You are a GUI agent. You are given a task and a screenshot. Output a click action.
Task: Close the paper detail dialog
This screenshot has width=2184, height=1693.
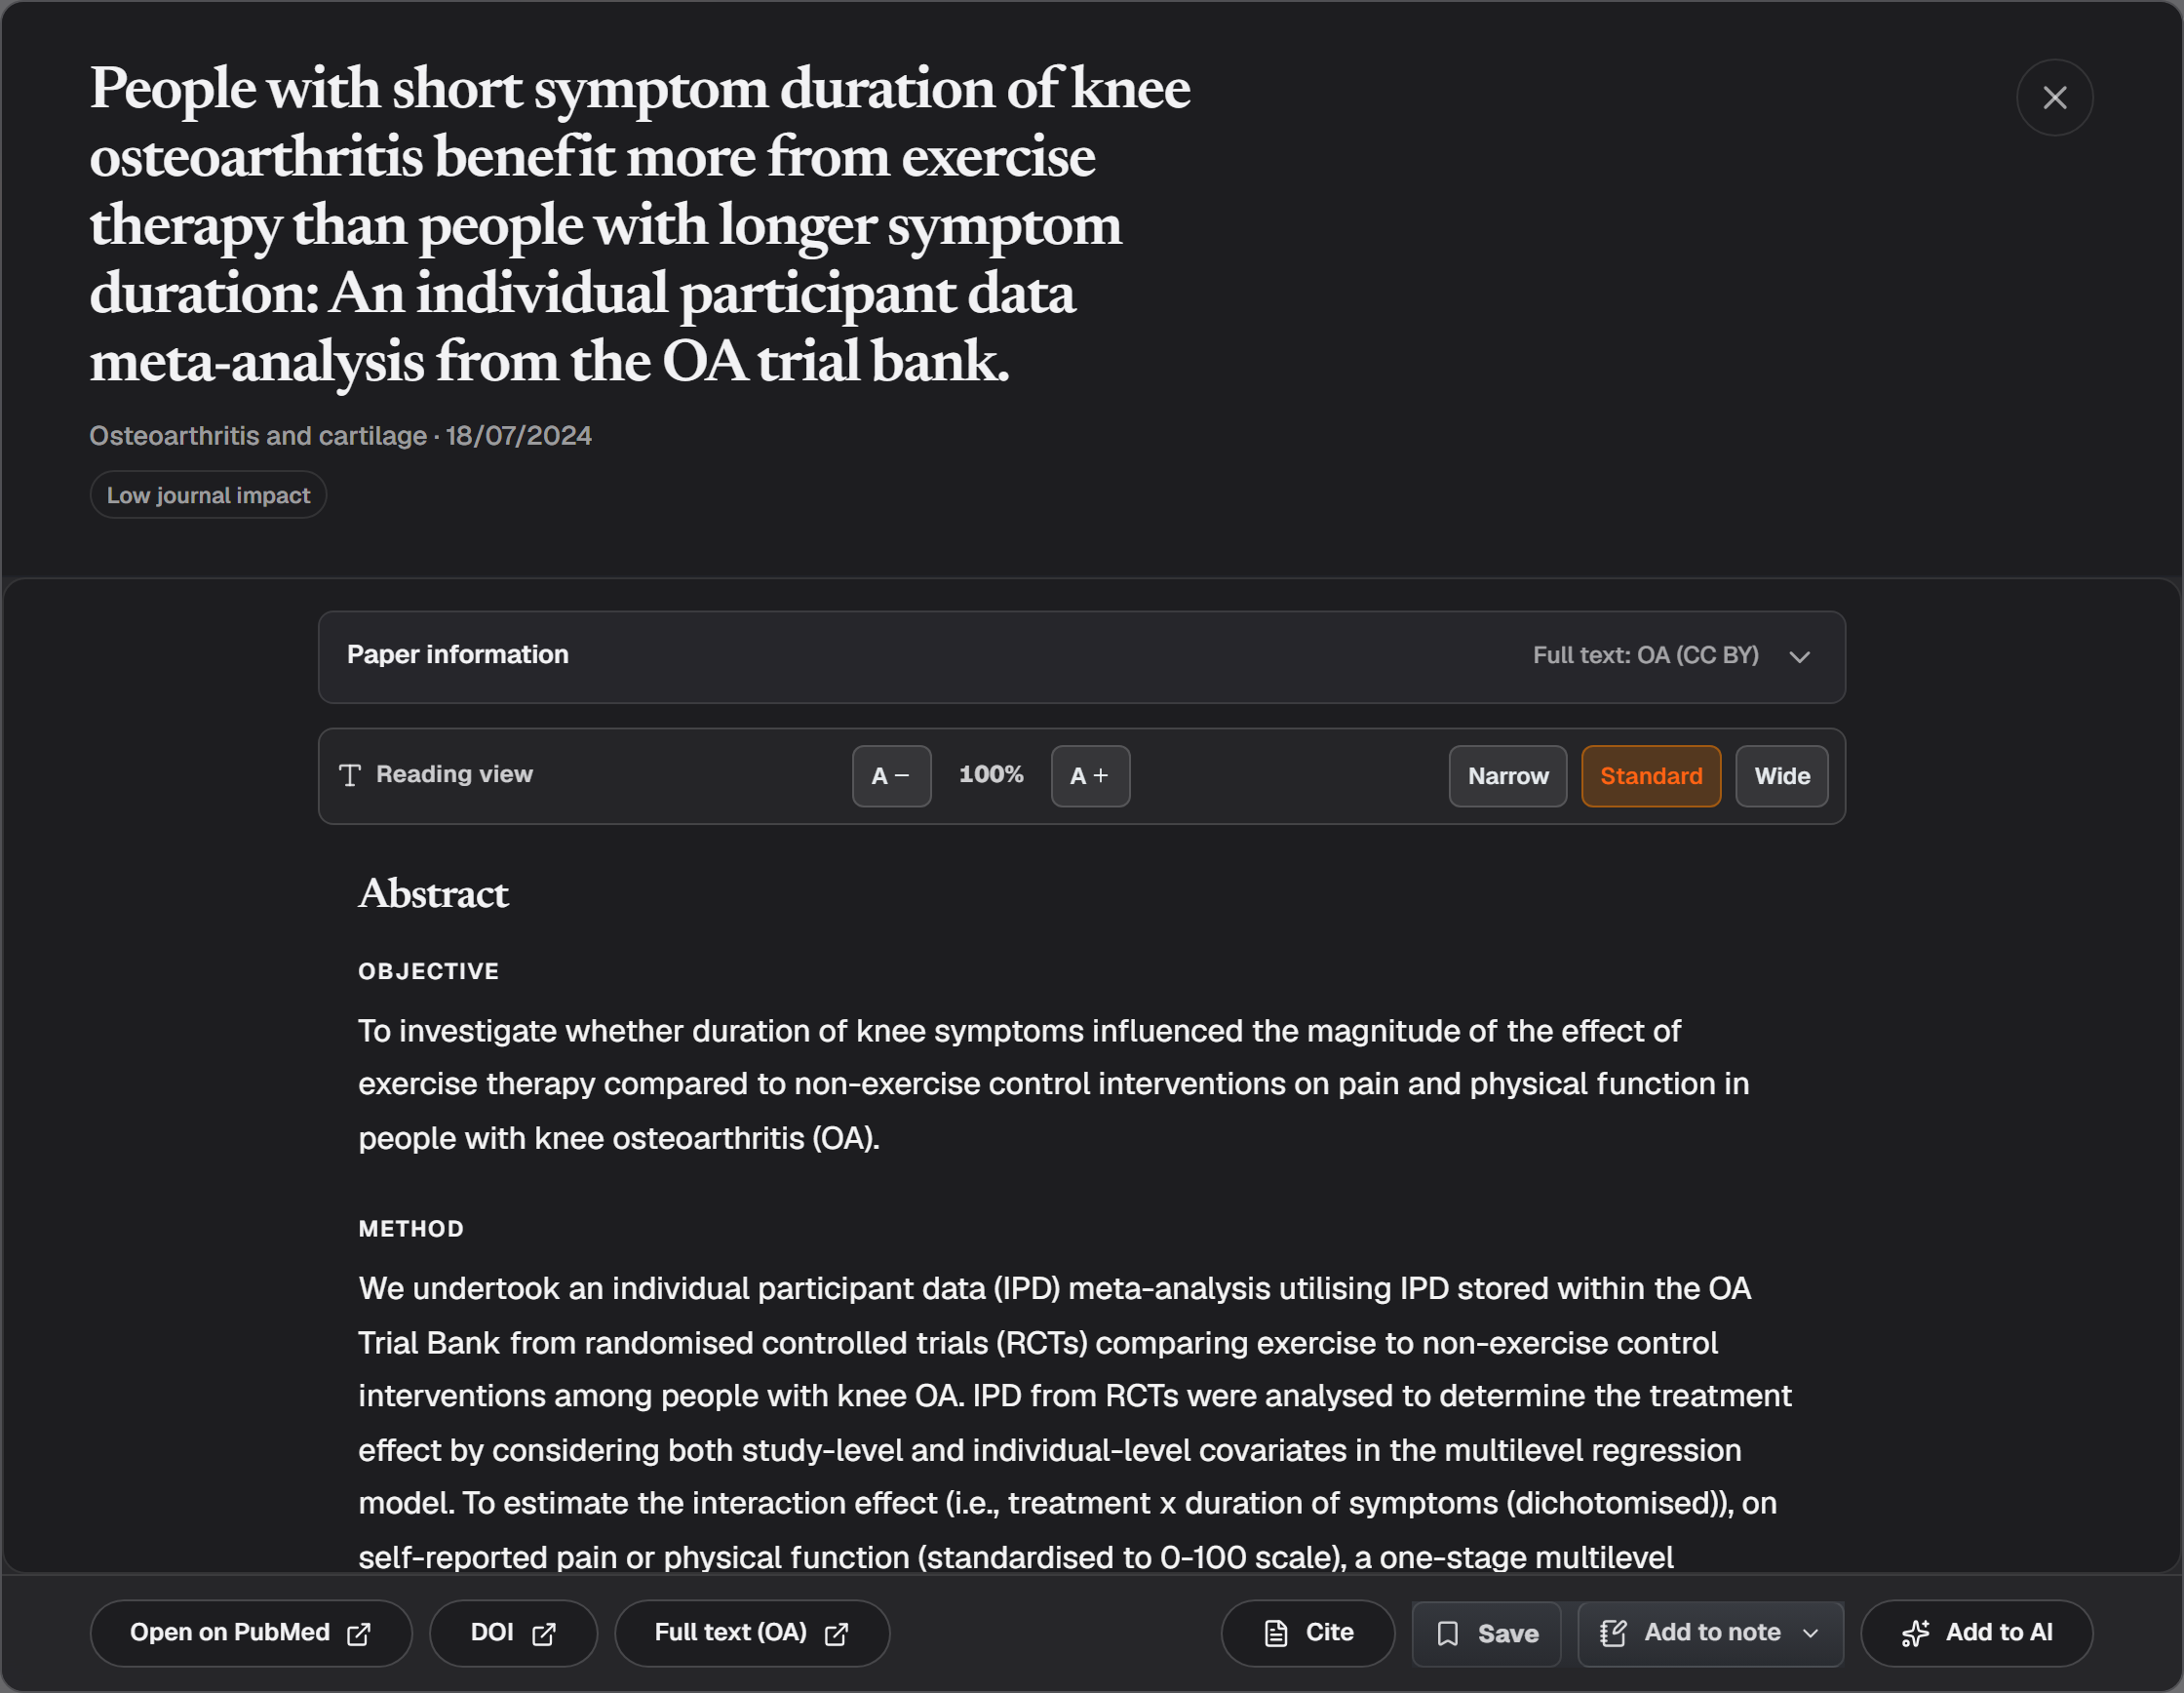(x=2054, y=97)
